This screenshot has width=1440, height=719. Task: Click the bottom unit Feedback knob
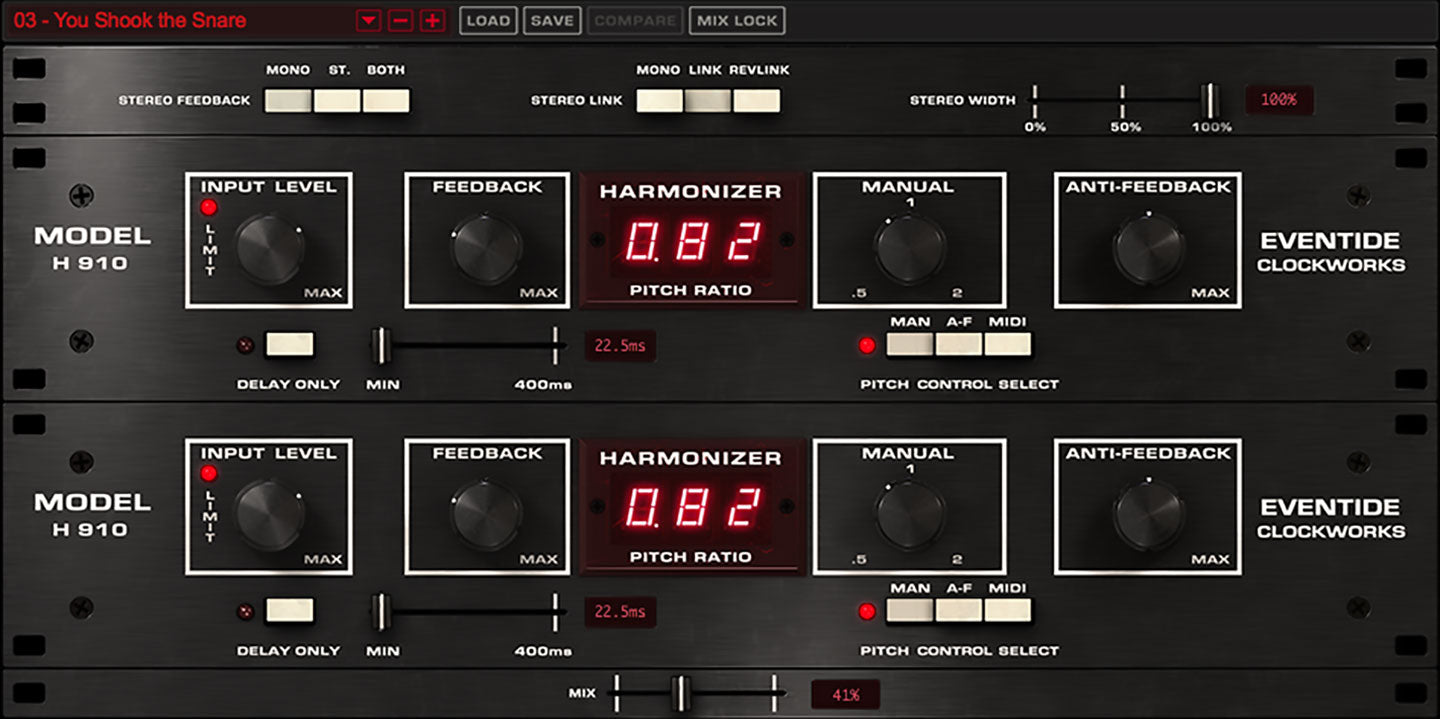pyautogui.click(x=487, y=515)
